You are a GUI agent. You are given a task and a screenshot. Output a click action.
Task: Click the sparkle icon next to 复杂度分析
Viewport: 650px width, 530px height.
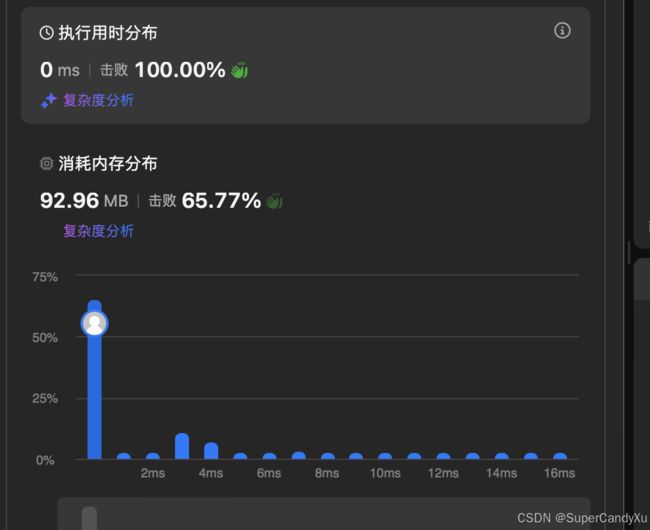coord(49,101)
